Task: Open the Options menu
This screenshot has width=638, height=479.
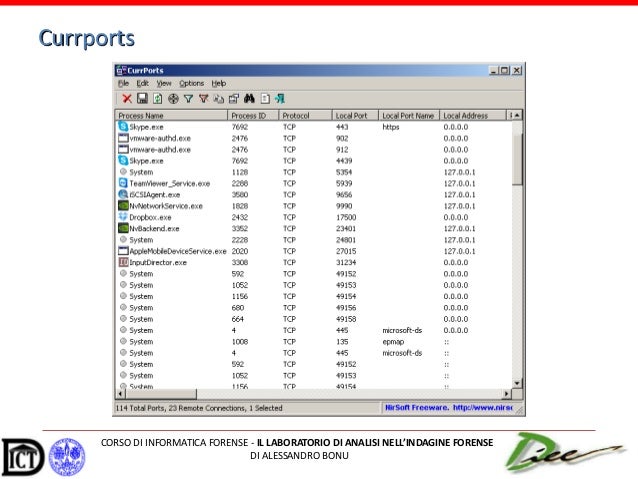Action: point(191,83)
